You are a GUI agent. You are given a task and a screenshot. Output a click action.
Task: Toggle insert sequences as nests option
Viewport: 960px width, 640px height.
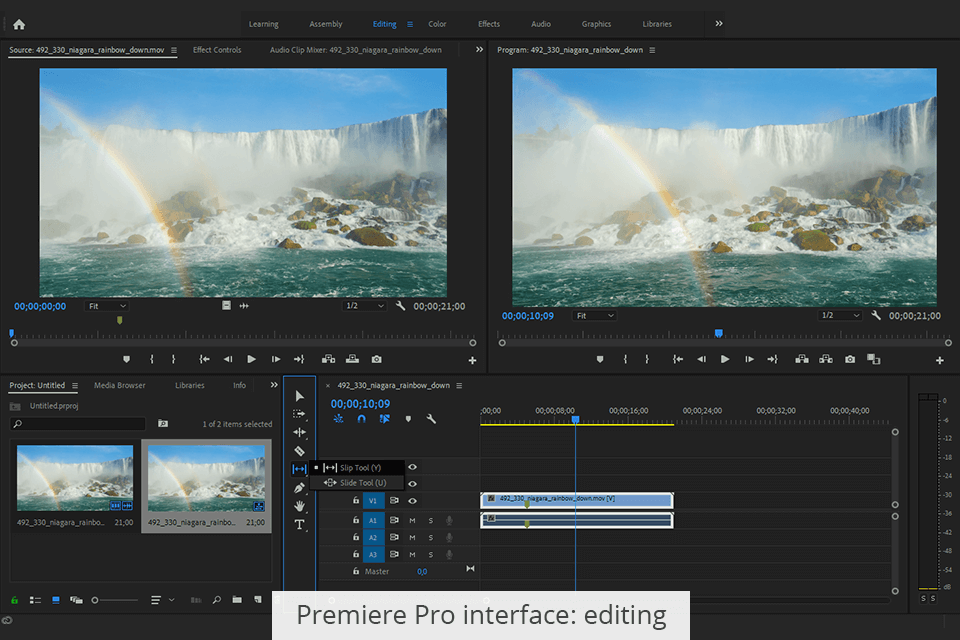coord(338,420)
